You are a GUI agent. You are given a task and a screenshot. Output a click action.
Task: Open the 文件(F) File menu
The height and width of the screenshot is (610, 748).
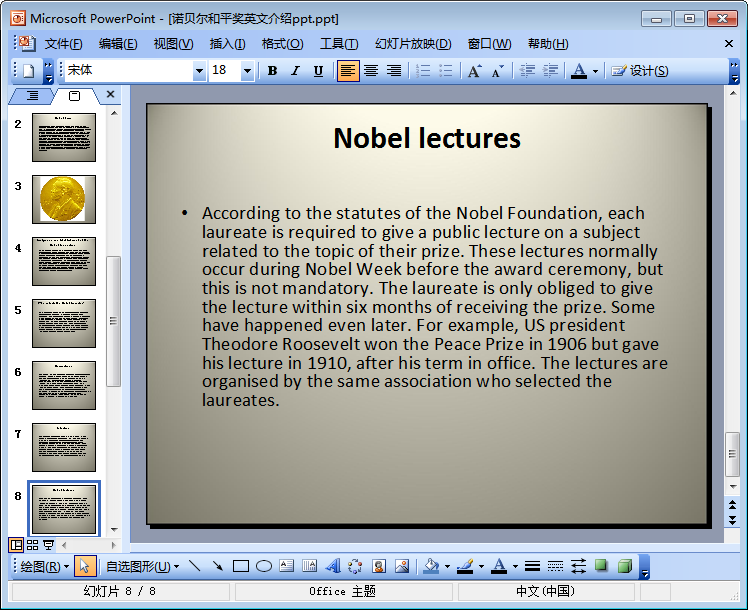tap(63, 44)
